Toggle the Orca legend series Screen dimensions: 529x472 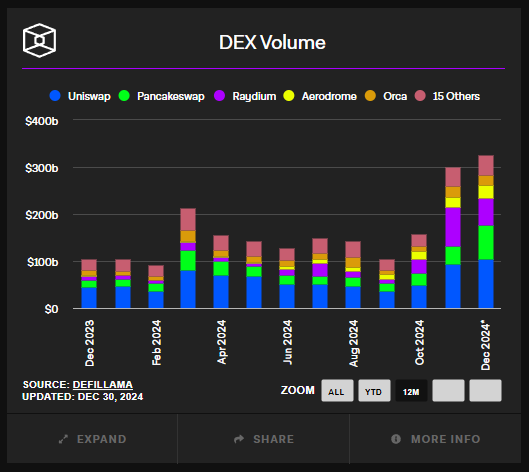(x=386, y=96)
